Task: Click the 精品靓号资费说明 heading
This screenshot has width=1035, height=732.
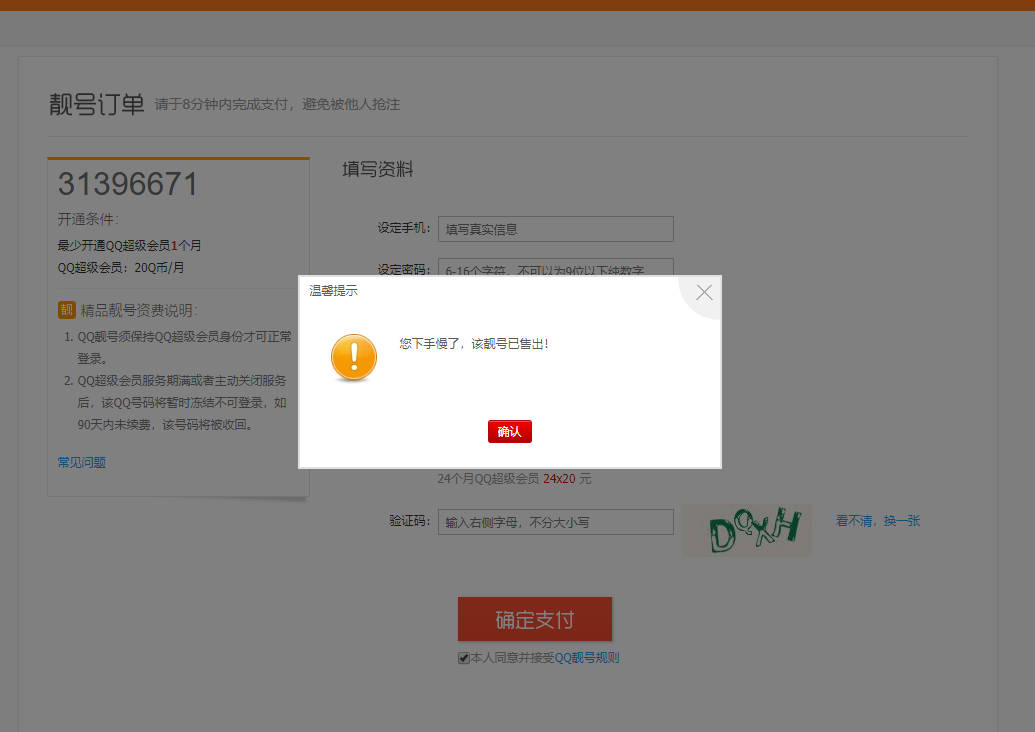Action: click(139, 310)
